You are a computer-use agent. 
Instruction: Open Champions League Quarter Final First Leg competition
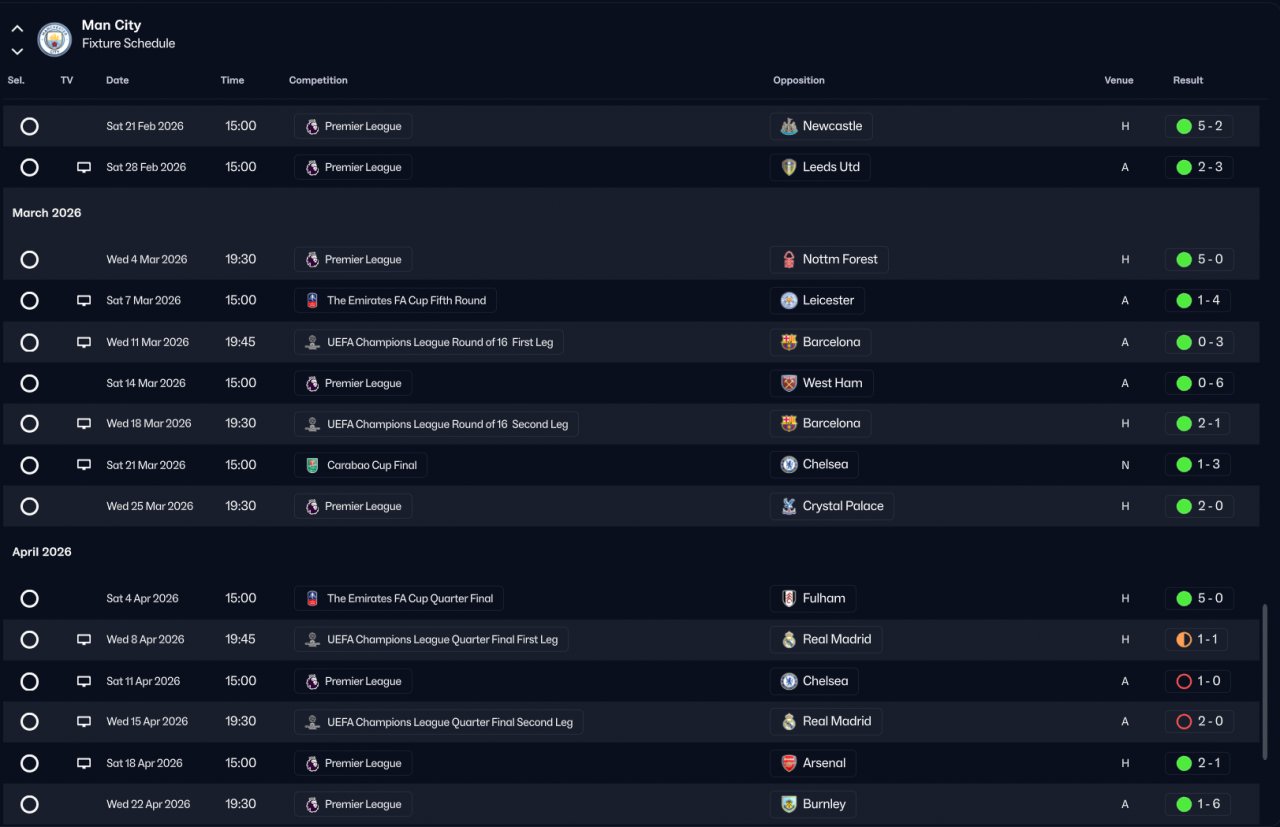coord(431,640)
